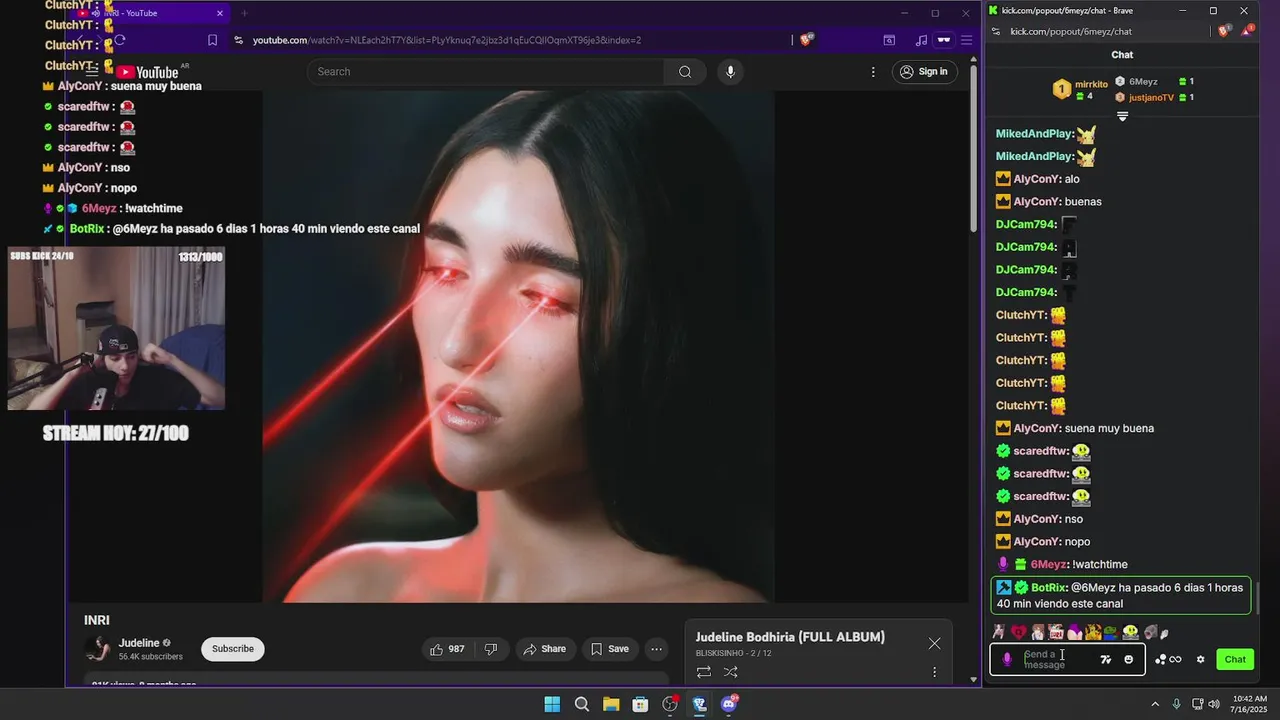Open 6Meyz username in Kick chat
Image resolution: width=1280 pixels, height=720 pixels.
click(1049, 565)
